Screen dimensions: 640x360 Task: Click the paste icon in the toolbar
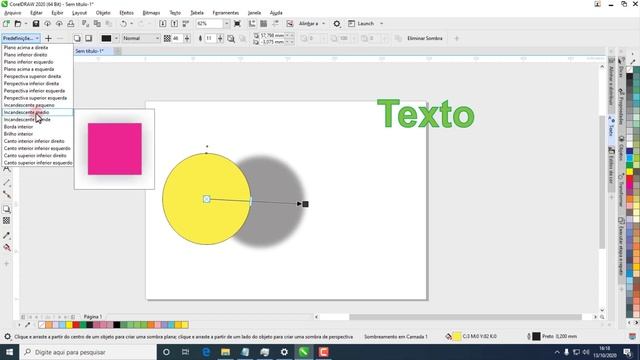click(109, 24)
